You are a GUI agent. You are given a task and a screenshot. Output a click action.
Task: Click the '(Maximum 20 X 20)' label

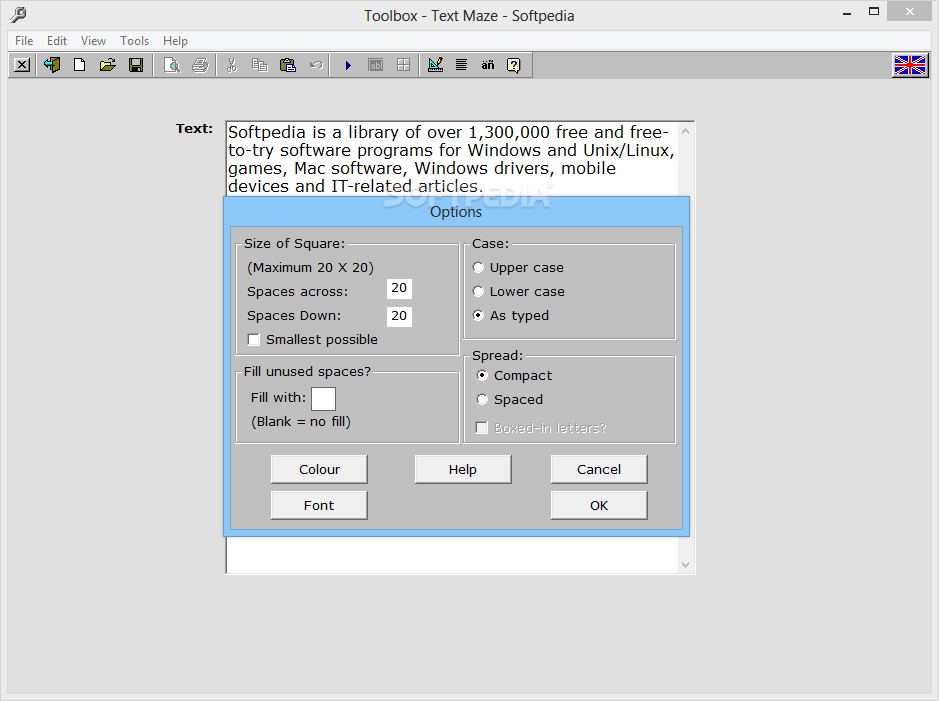310,268
